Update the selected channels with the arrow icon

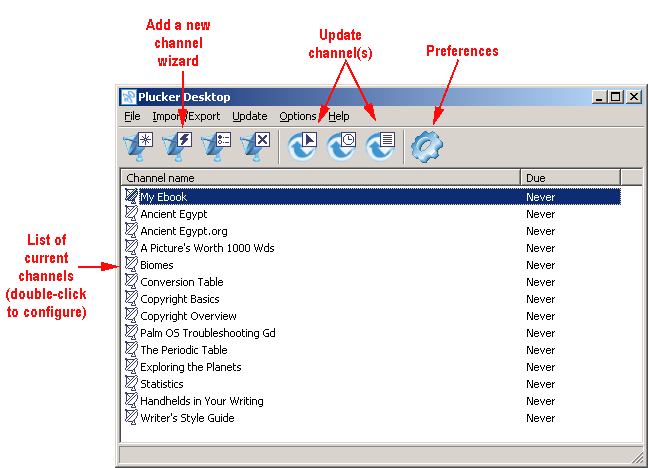302,146
